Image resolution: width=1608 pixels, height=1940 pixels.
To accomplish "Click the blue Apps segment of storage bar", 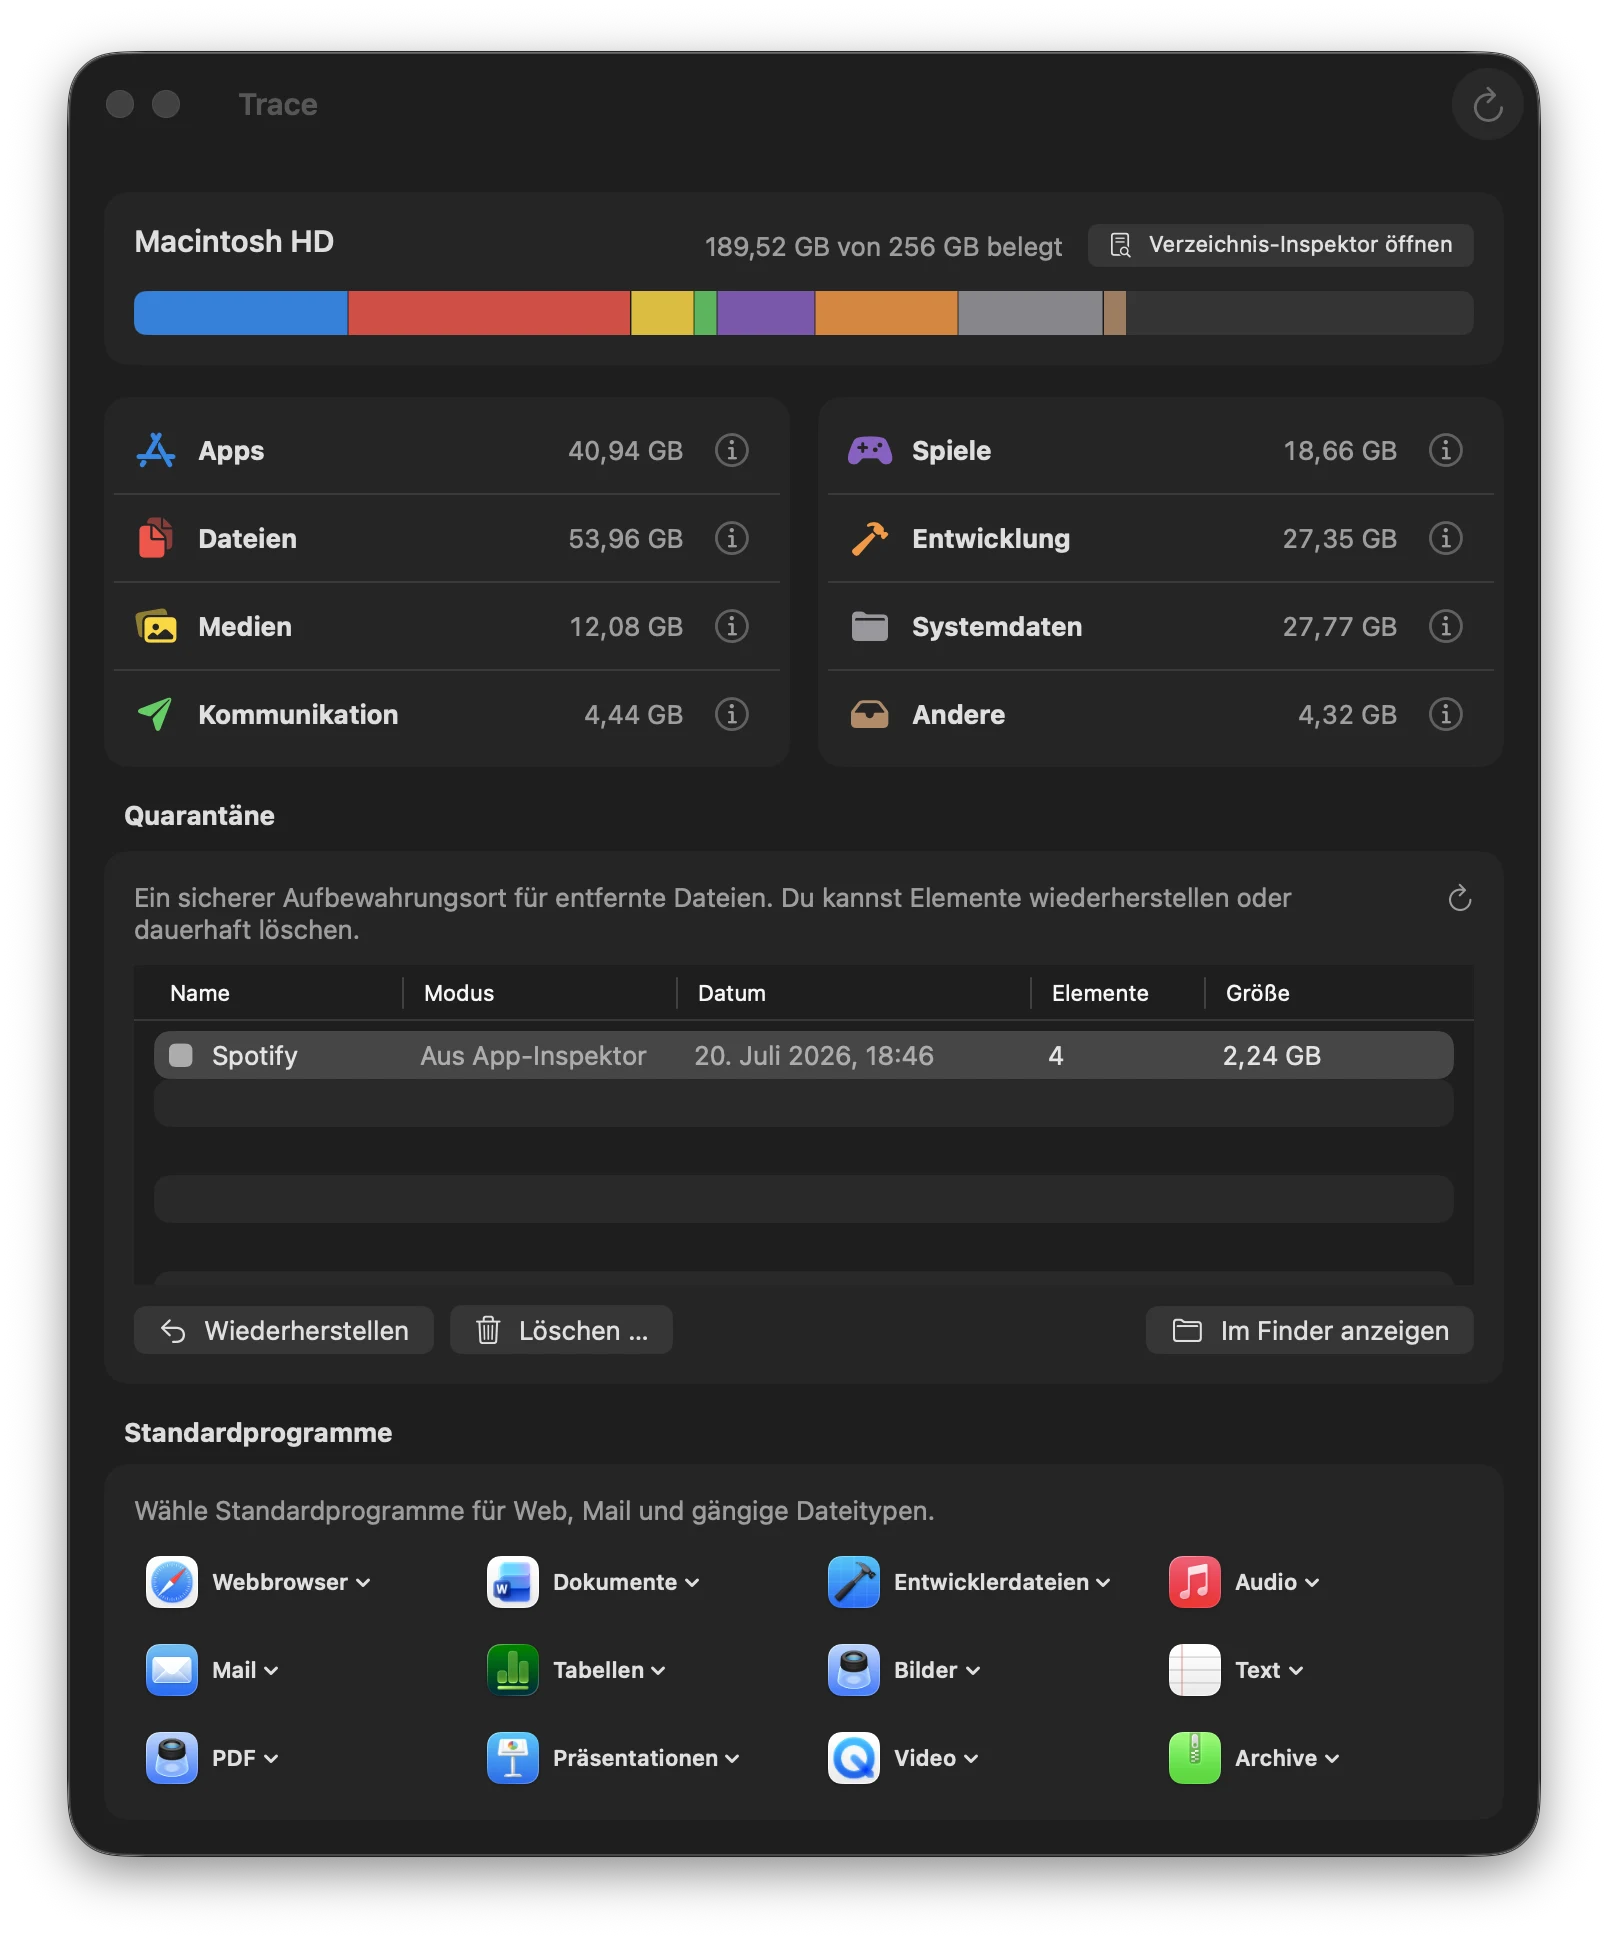I will coord(241,313).
